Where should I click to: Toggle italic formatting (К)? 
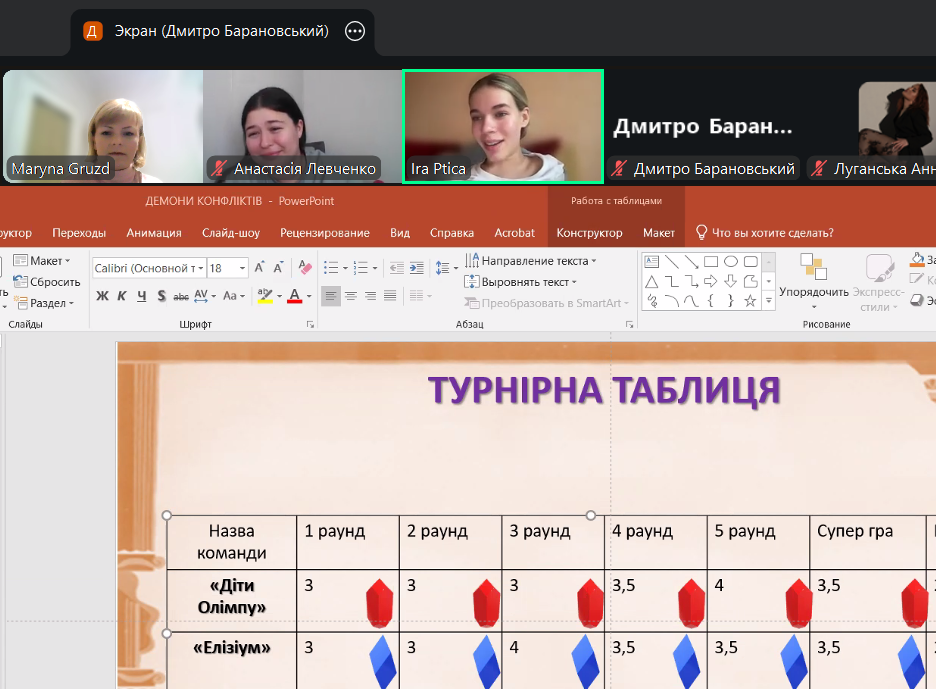click(122, 296)
